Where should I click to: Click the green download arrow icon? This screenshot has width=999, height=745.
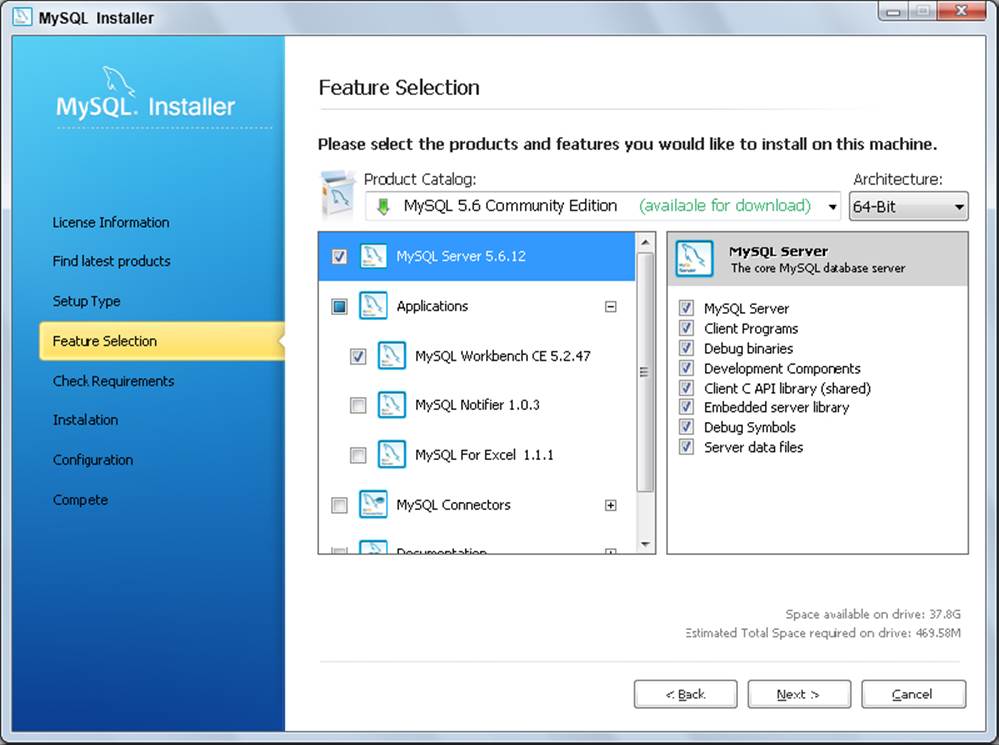pos(383,206)
